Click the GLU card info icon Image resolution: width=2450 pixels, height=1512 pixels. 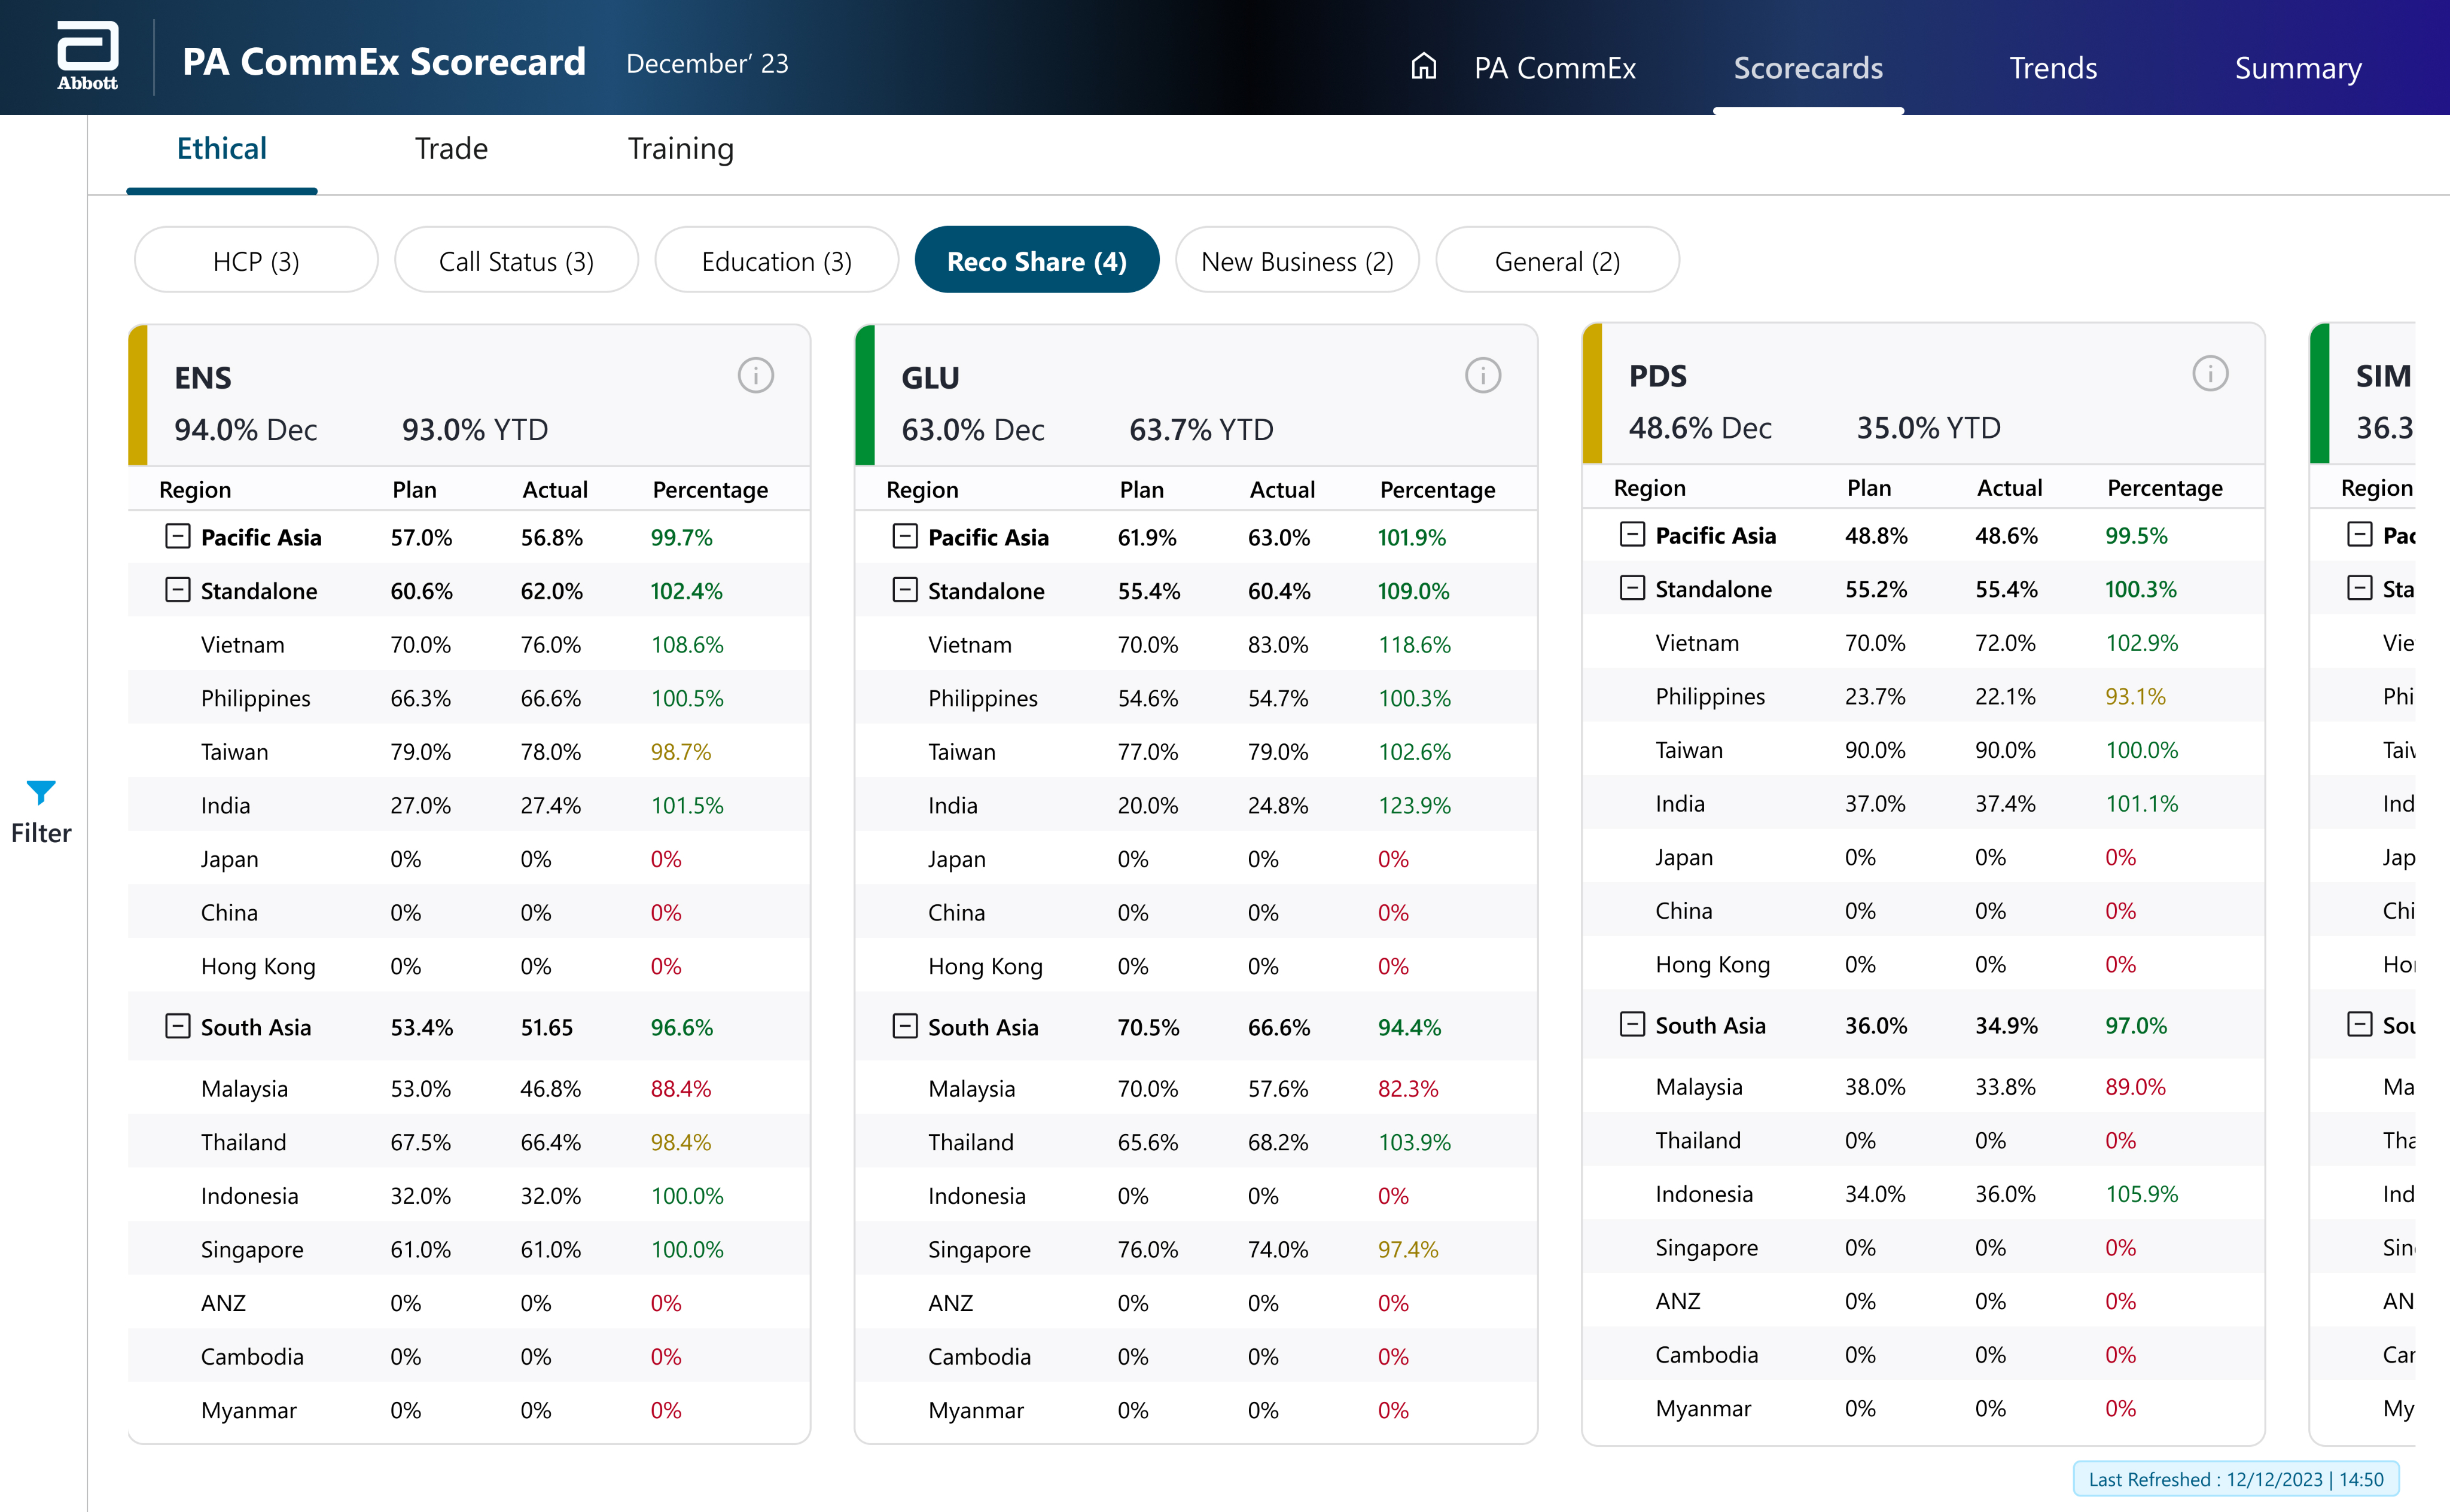(x=1482, y=376)
